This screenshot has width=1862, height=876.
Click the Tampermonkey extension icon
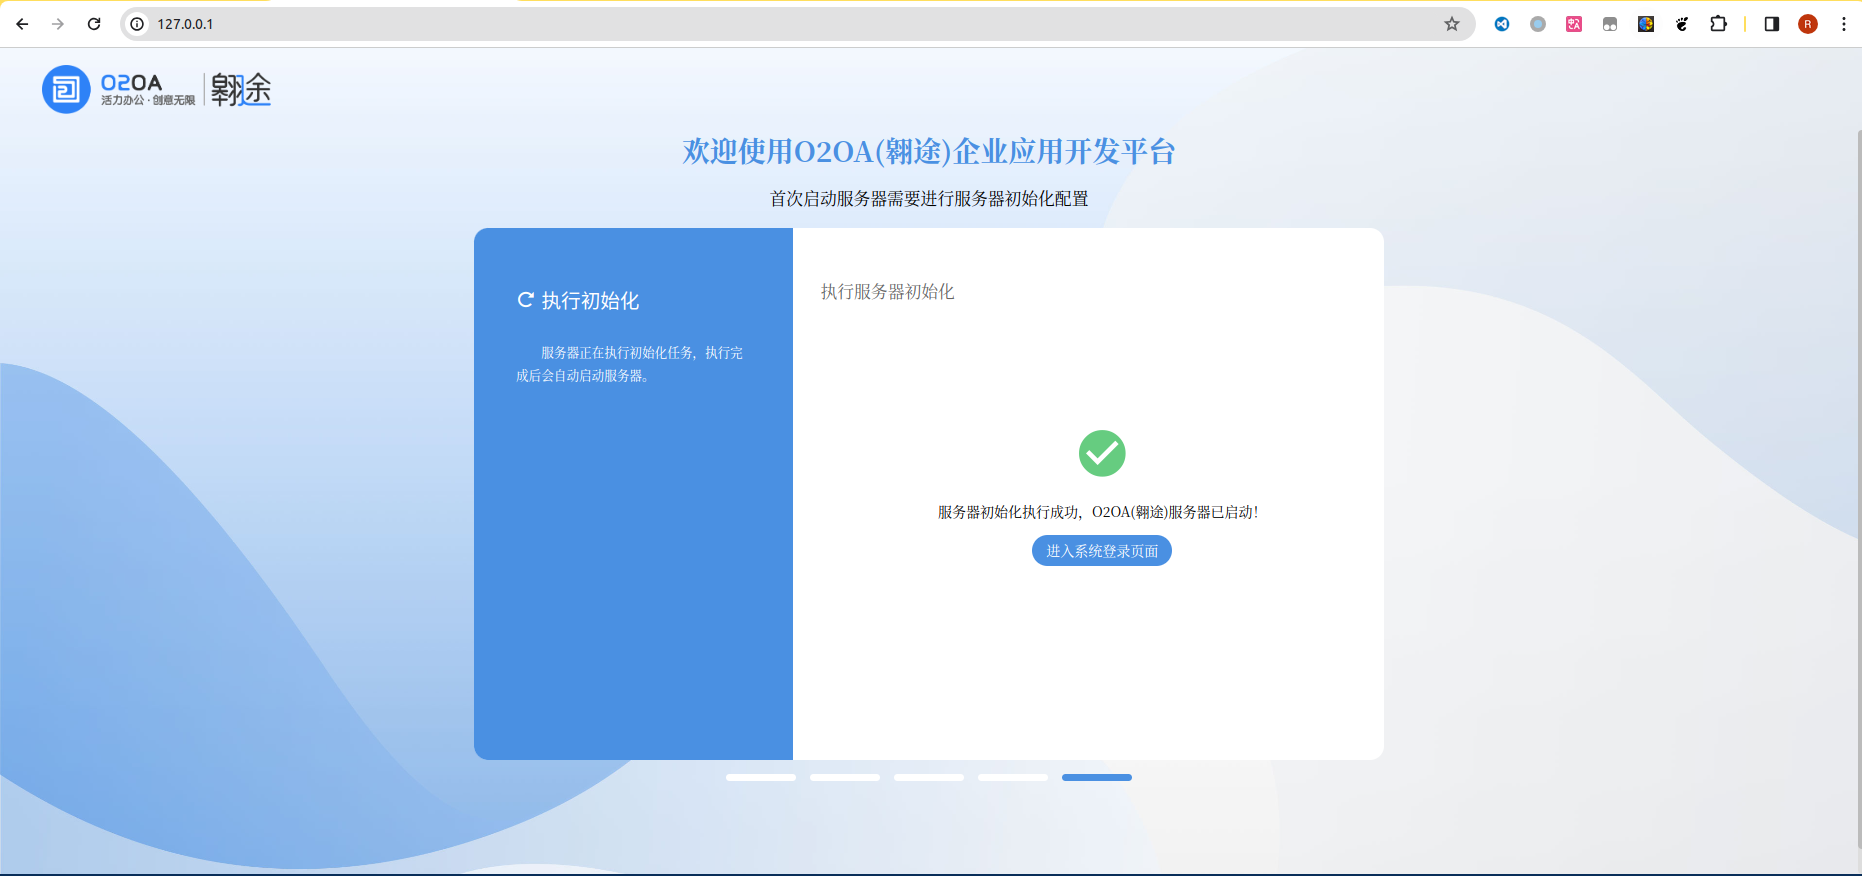[1610, 24]
